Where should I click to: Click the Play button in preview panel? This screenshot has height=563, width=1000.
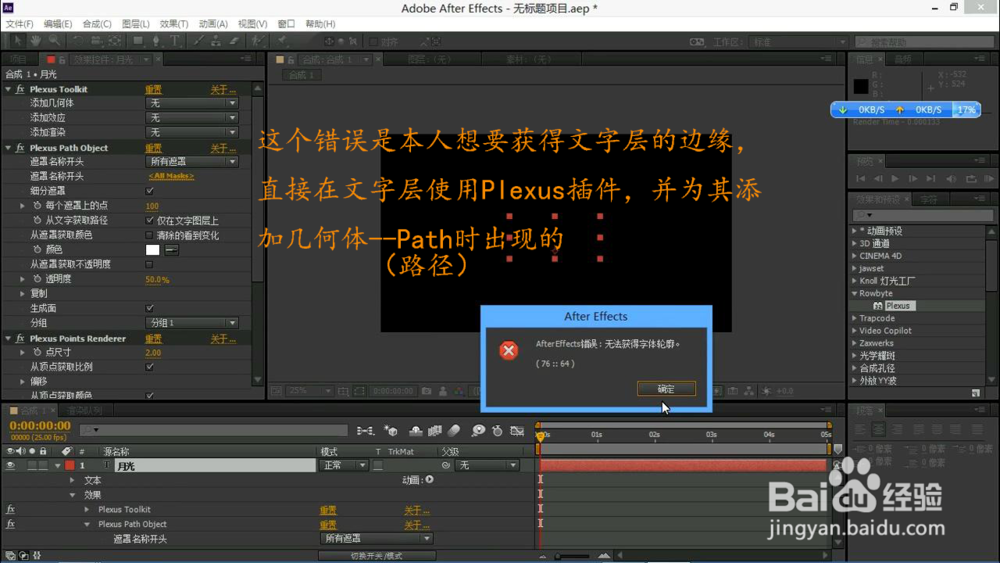895,179
